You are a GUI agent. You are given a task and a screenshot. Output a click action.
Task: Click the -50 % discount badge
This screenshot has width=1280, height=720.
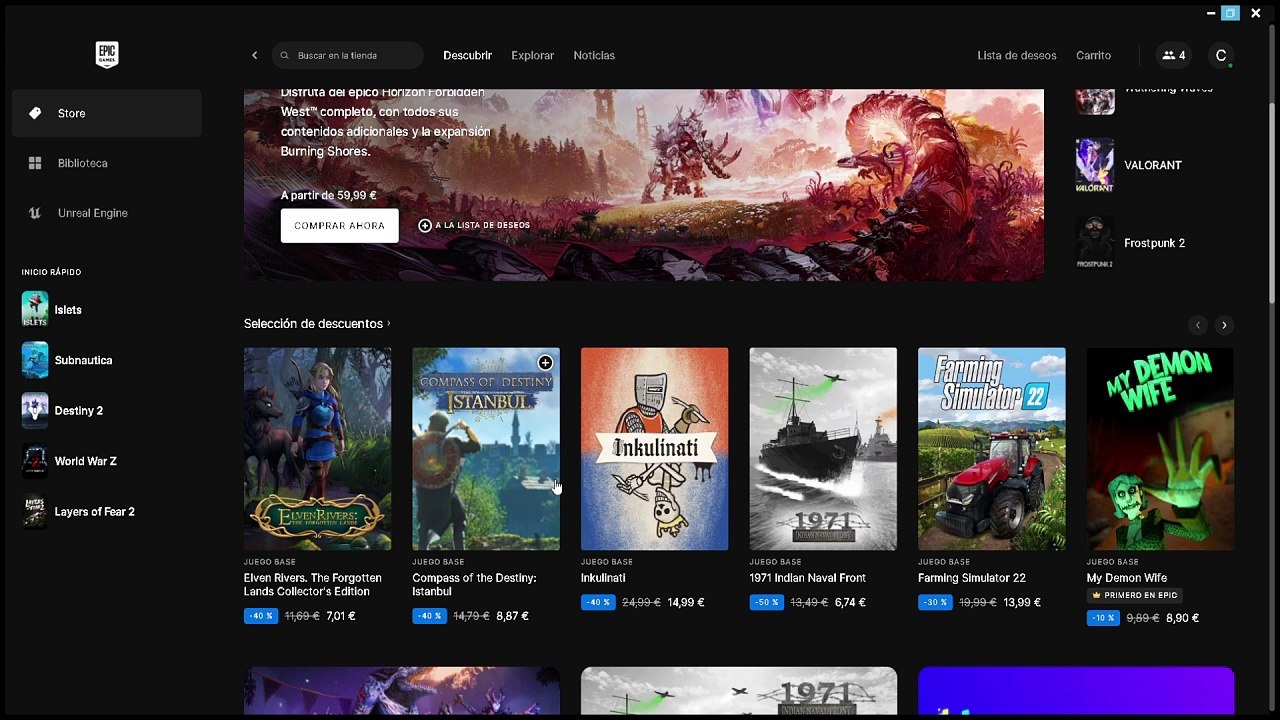[x=767, y=602]
